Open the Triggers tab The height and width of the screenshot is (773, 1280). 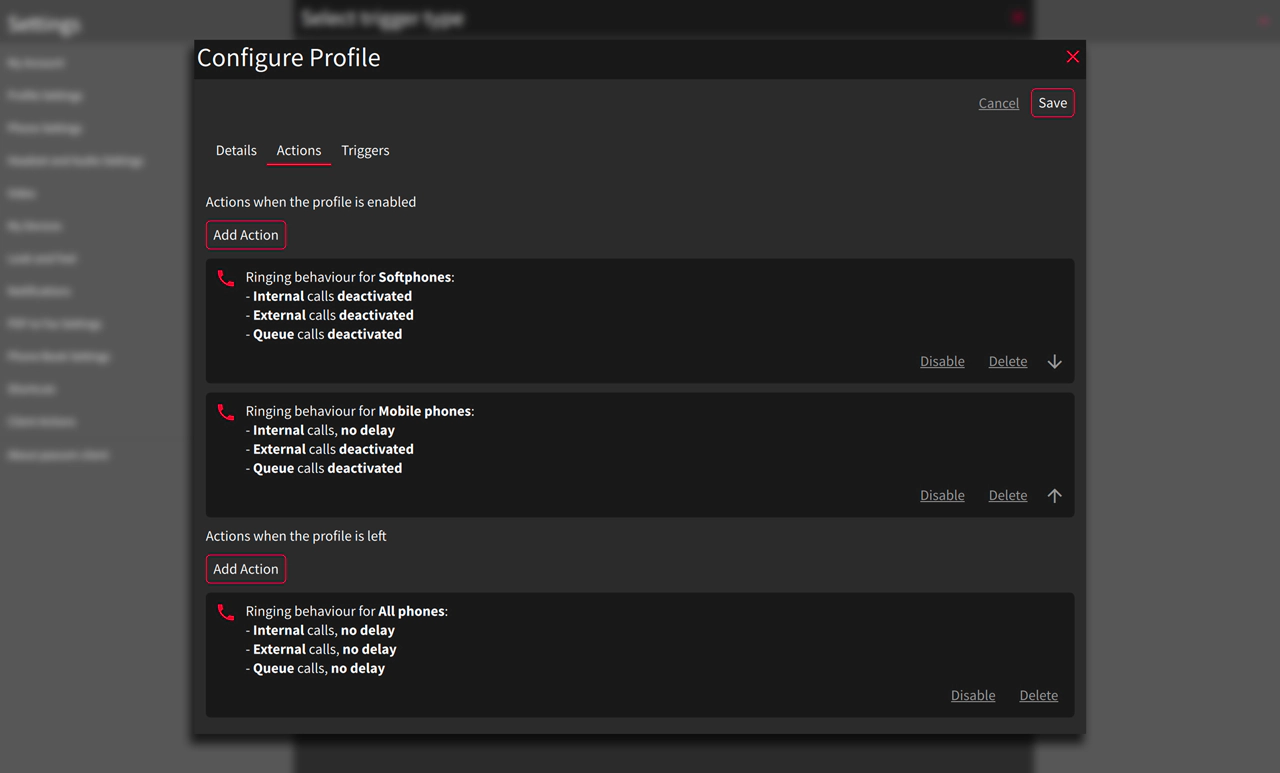point(365,150)
